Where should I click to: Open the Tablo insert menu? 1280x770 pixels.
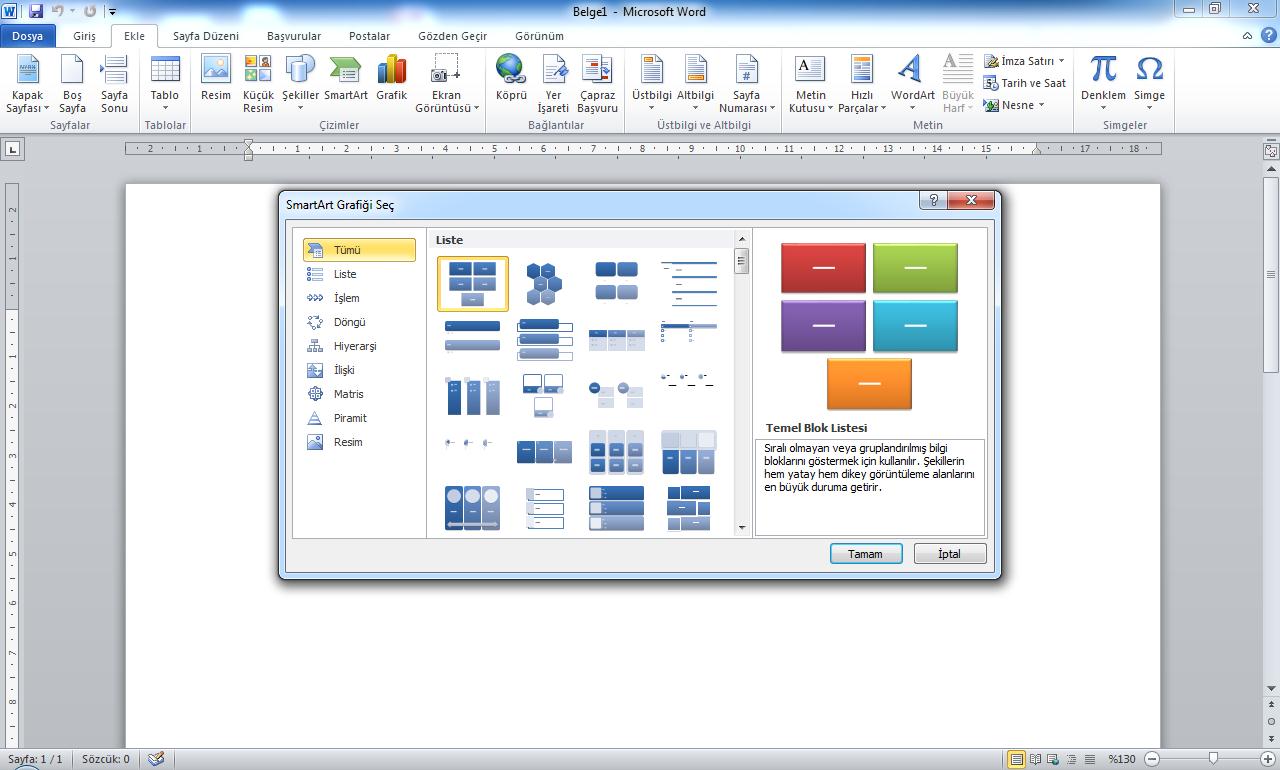pyautogui.click(x=165, y=84)
